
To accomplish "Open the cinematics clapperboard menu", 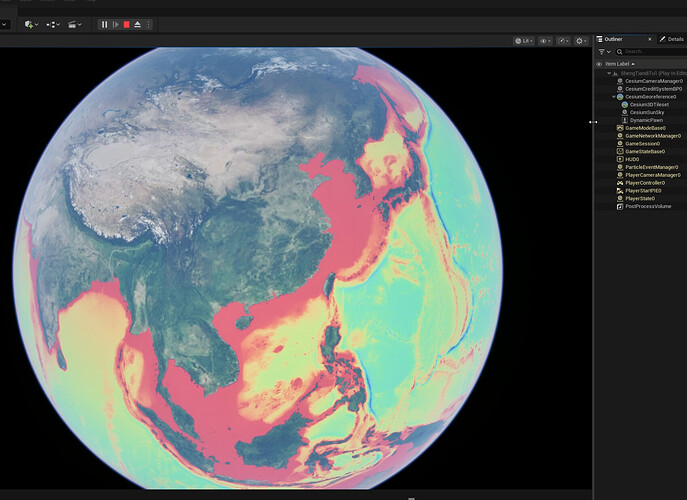I will coord(75,25).
